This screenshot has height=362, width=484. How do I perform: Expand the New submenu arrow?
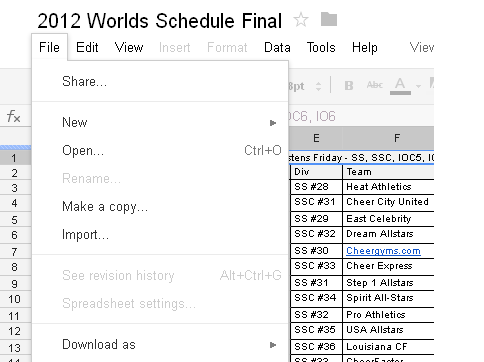point(273,123)
